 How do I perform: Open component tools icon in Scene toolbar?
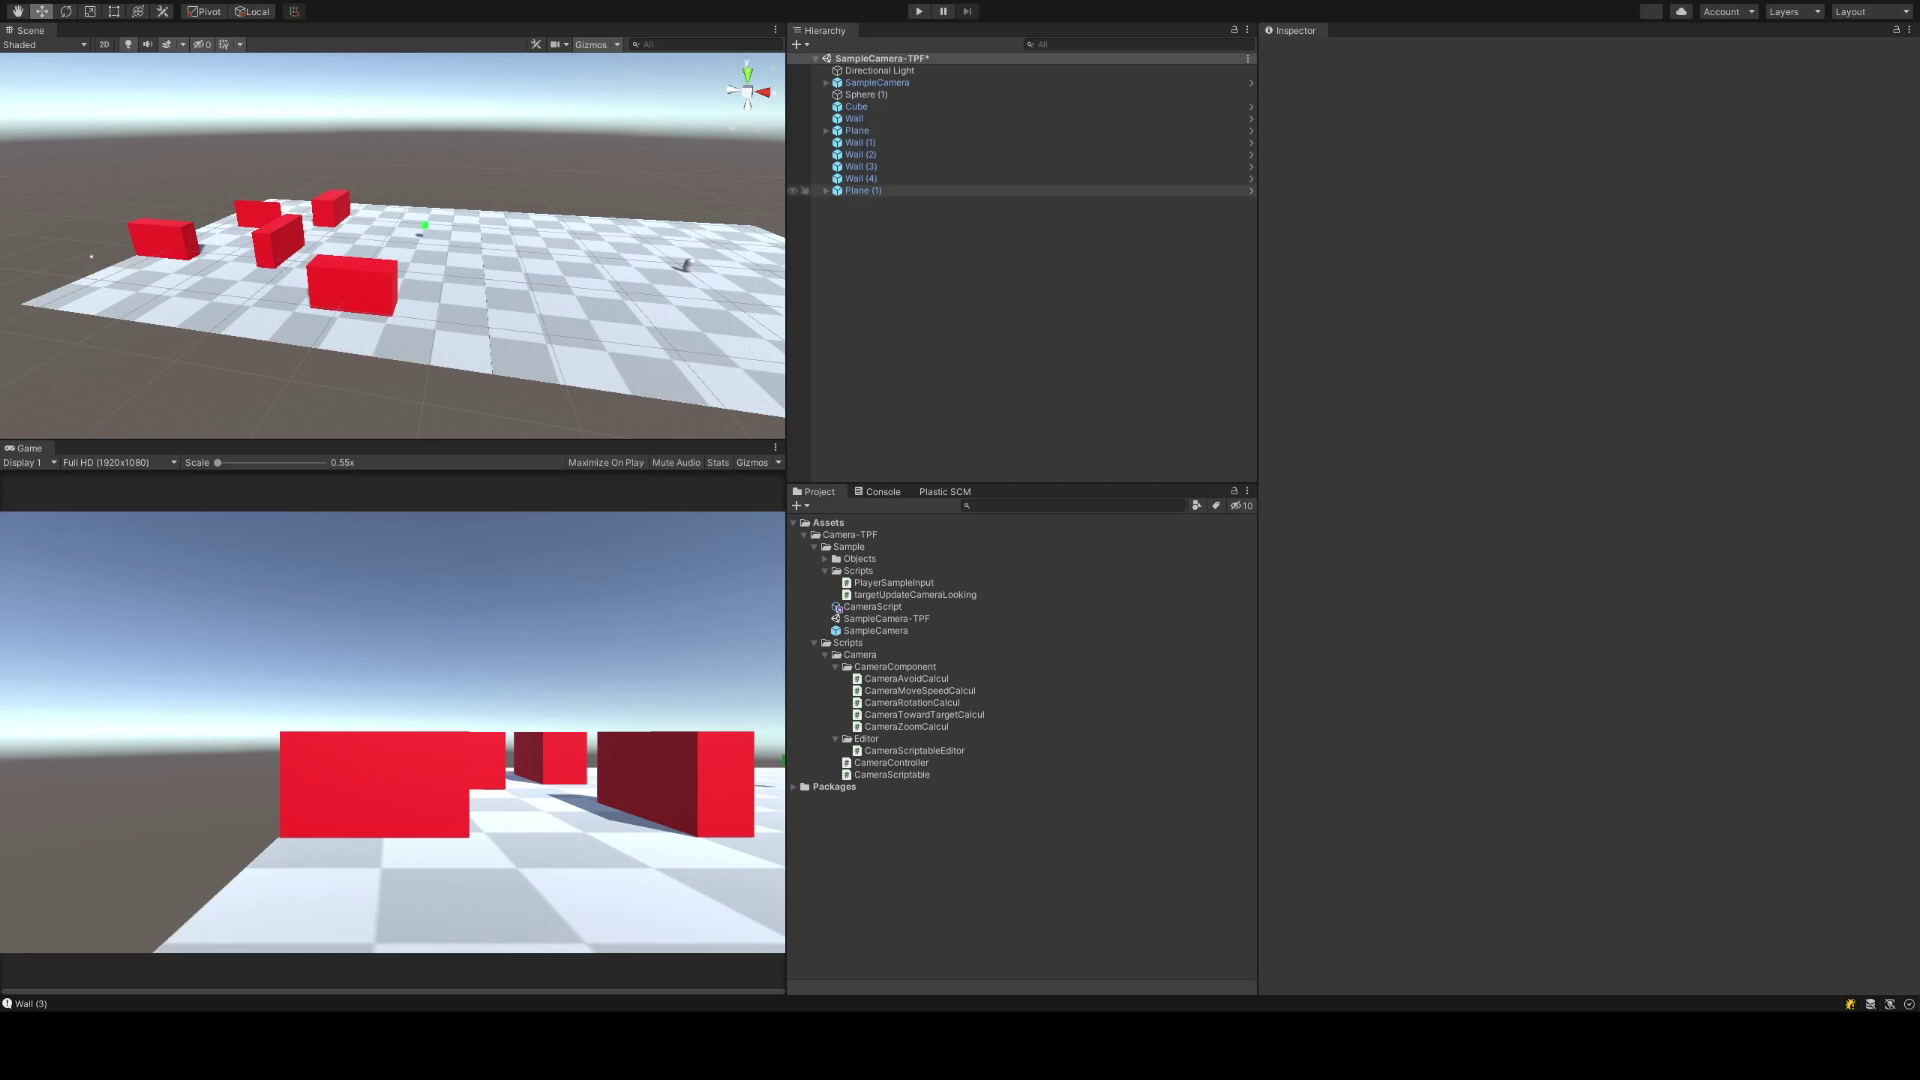(x=536, y=44)
